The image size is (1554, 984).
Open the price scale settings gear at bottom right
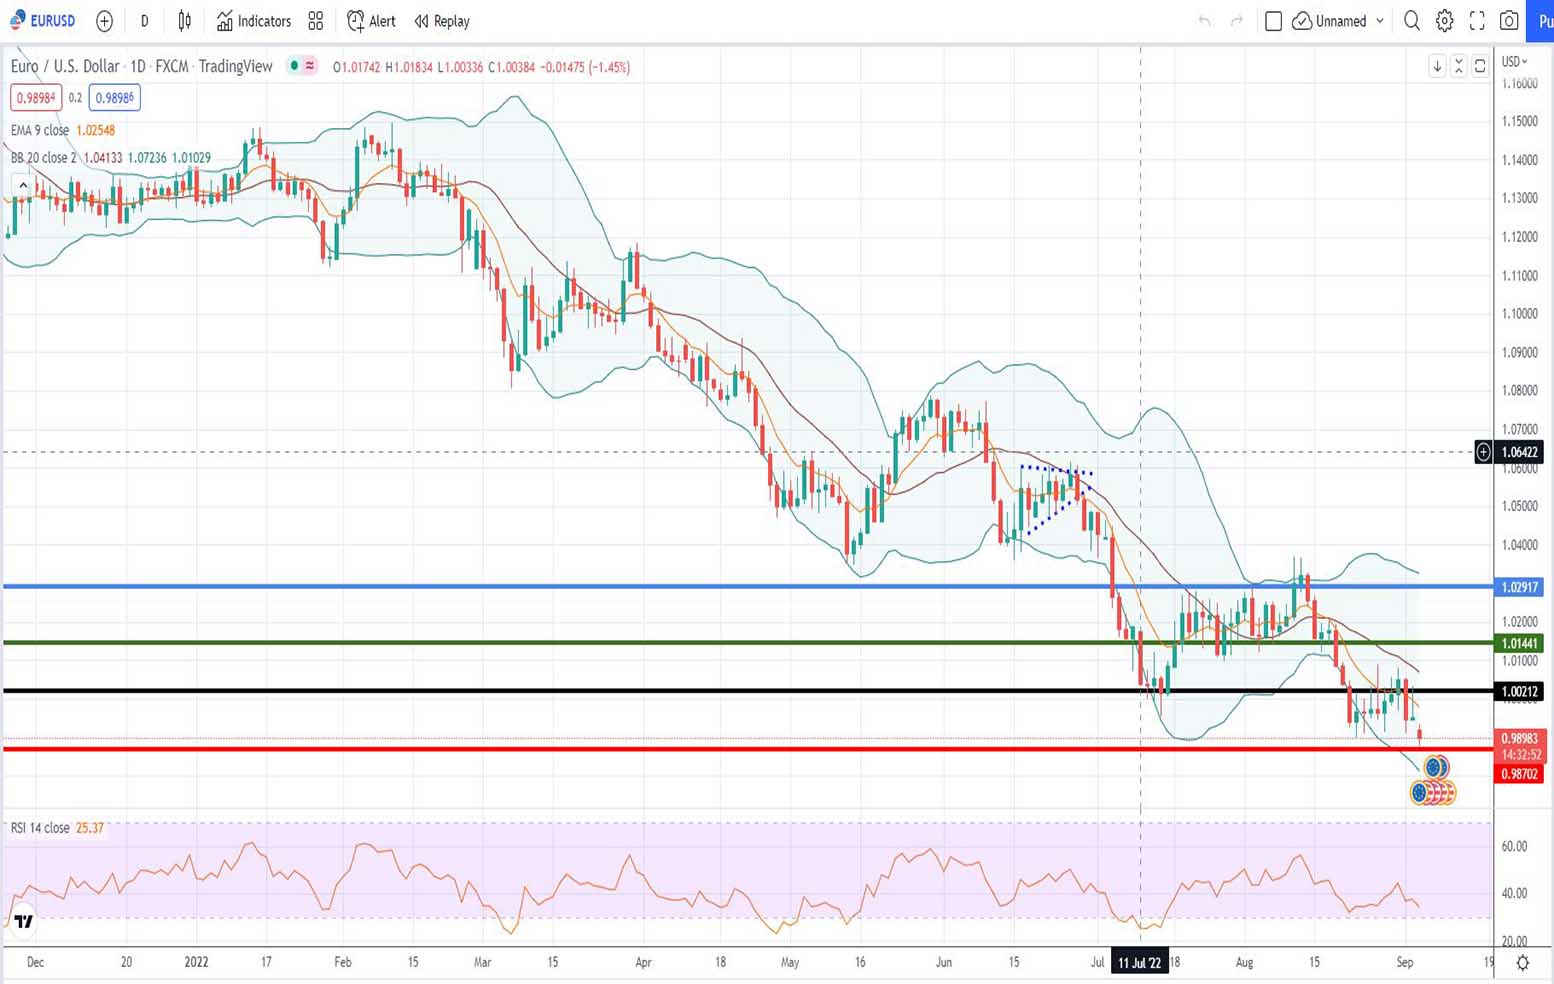1522,962
